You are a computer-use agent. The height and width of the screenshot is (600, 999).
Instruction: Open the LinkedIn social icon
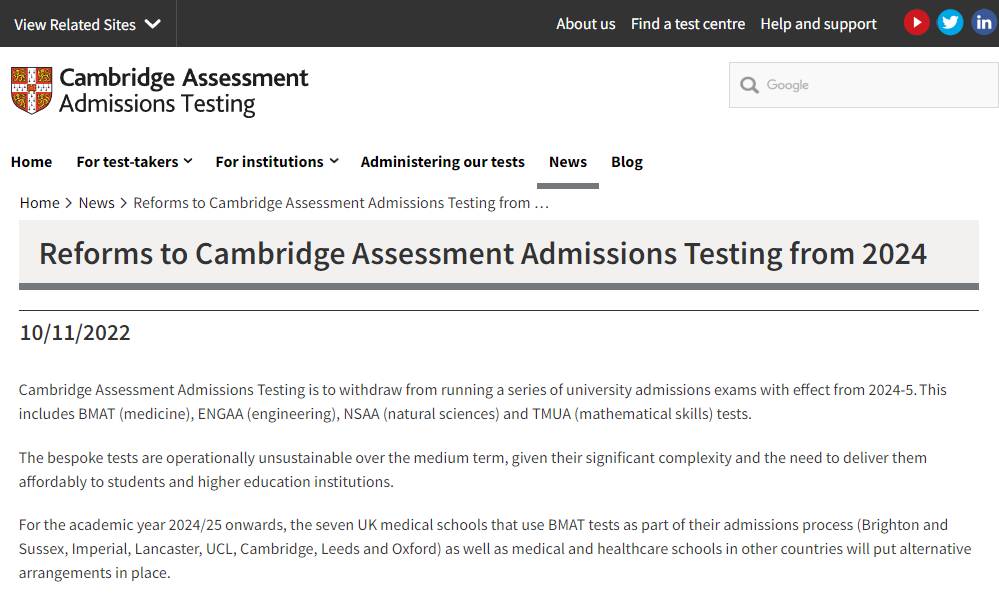pos(984,23)
